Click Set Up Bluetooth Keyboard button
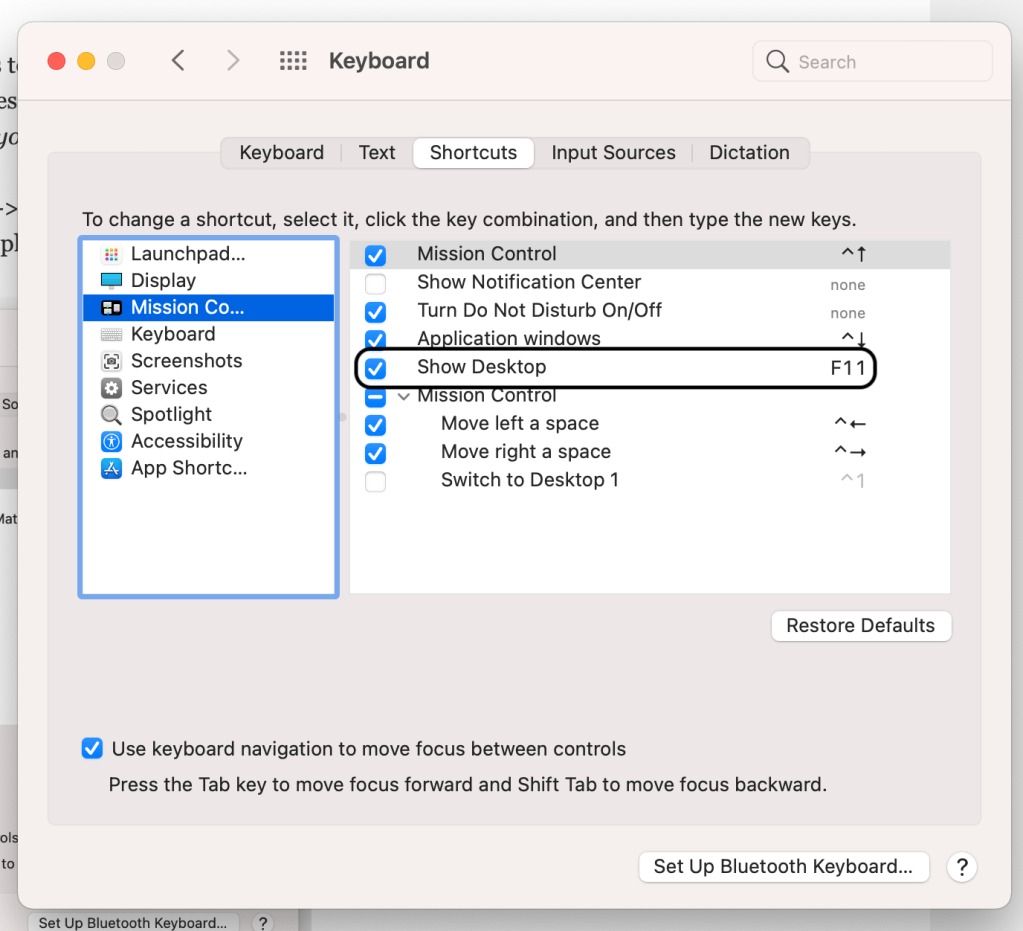 (x=783, y=867)
